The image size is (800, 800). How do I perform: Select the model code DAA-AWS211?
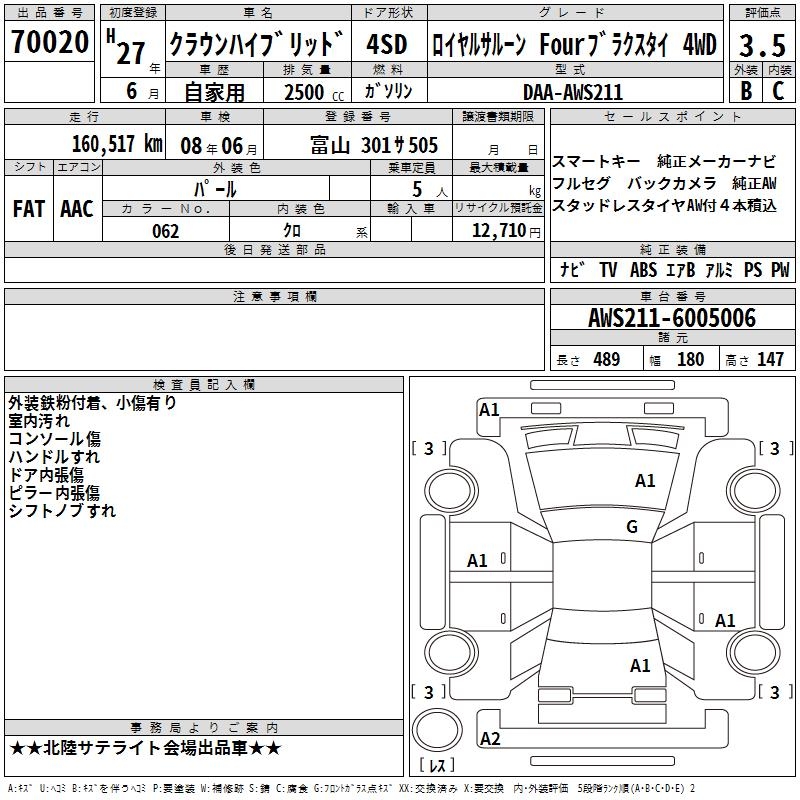pos(573,92)
